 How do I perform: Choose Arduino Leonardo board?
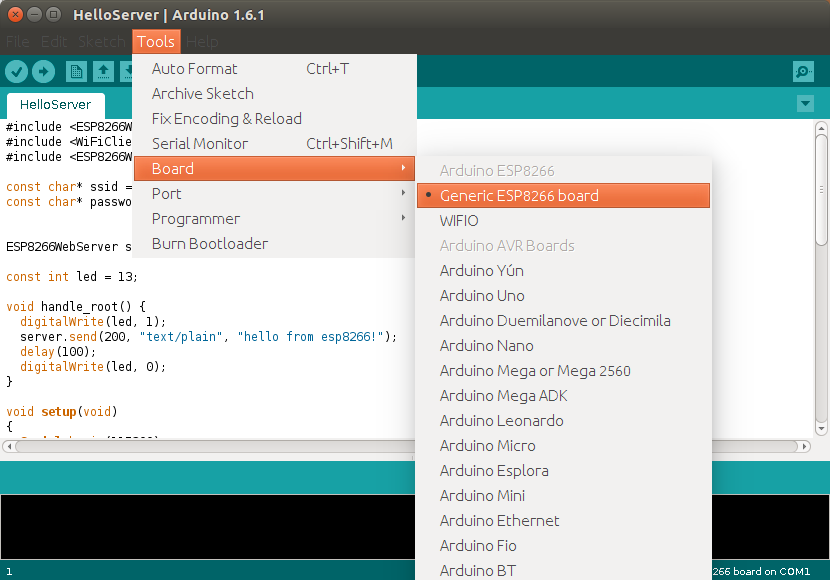click(x=563, y=421)
